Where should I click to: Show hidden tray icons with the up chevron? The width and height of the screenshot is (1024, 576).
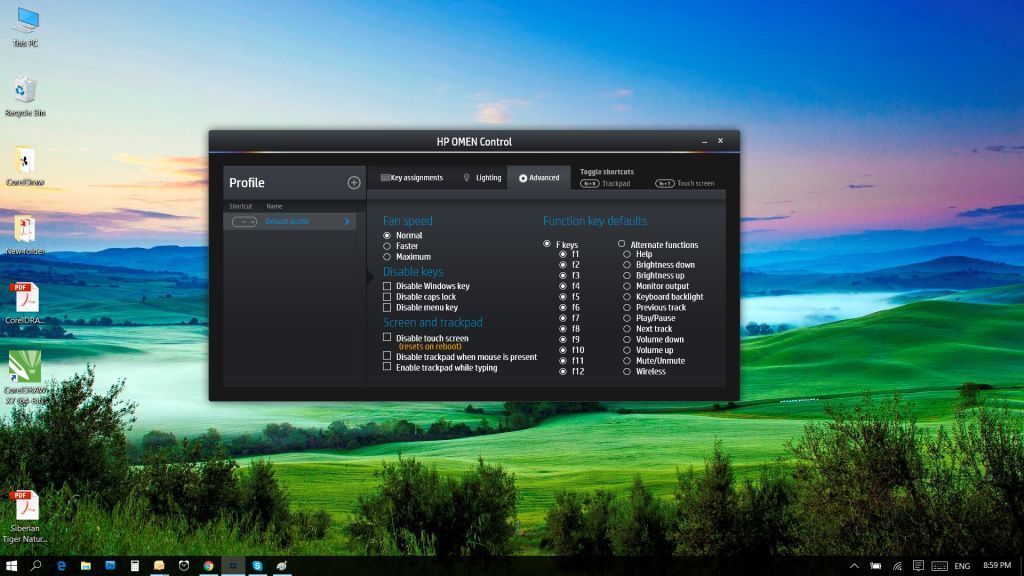(854, 566)
